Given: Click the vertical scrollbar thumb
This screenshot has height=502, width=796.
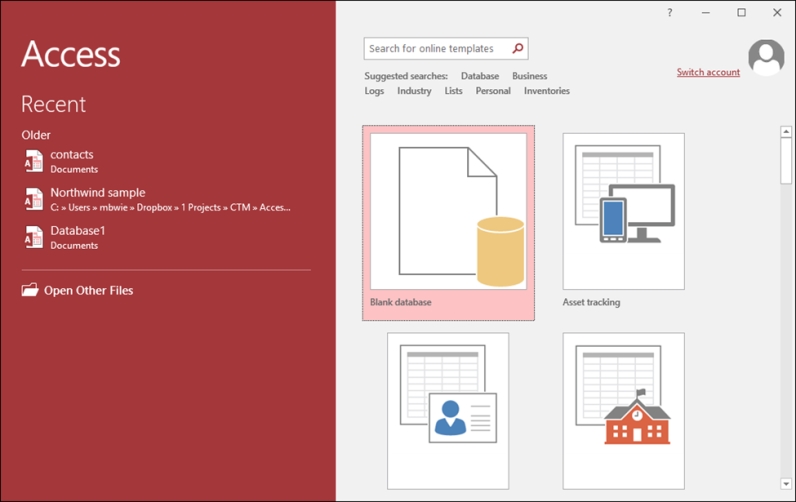Looking at the screenshot, I should [x=786, y=160].
